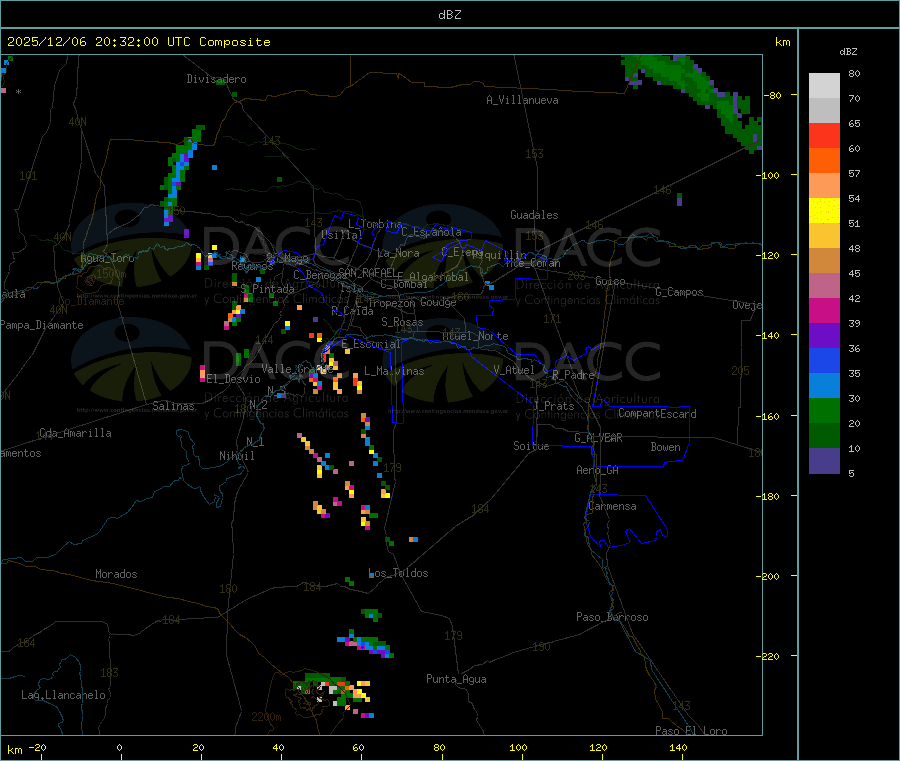This screenshot has width=900, height=761.
Task: Click the Punta_Agua label
Action: point(456,679)
